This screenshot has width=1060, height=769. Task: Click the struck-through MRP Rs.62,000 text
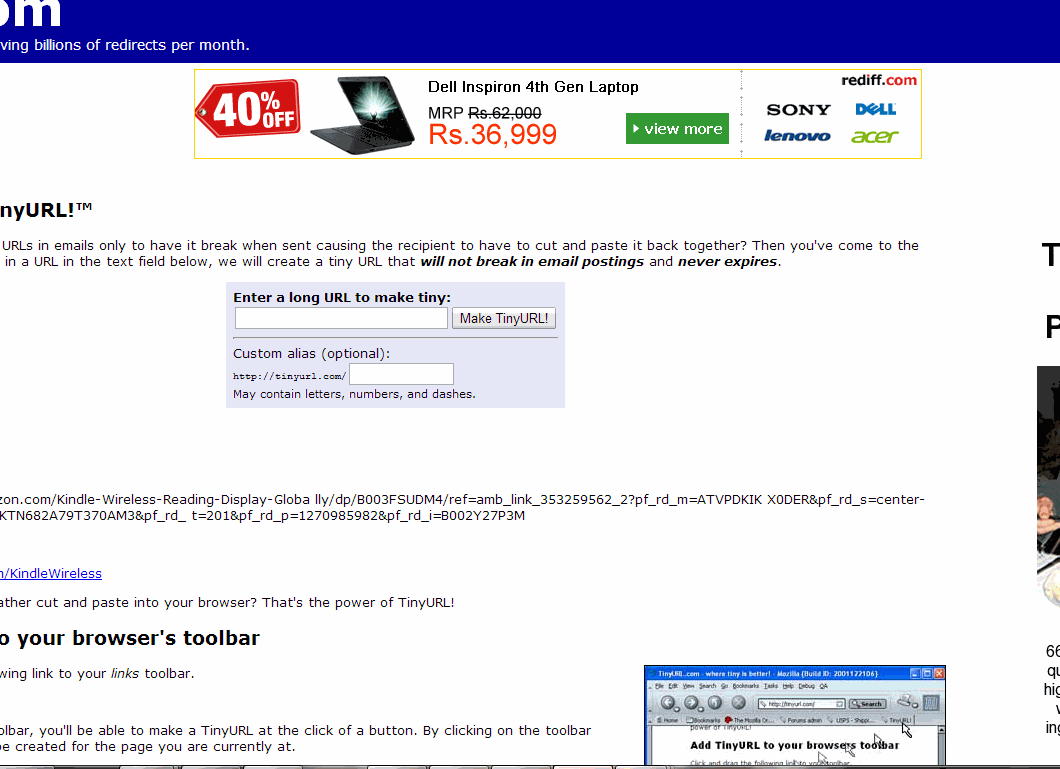click(x=485, y=113)
